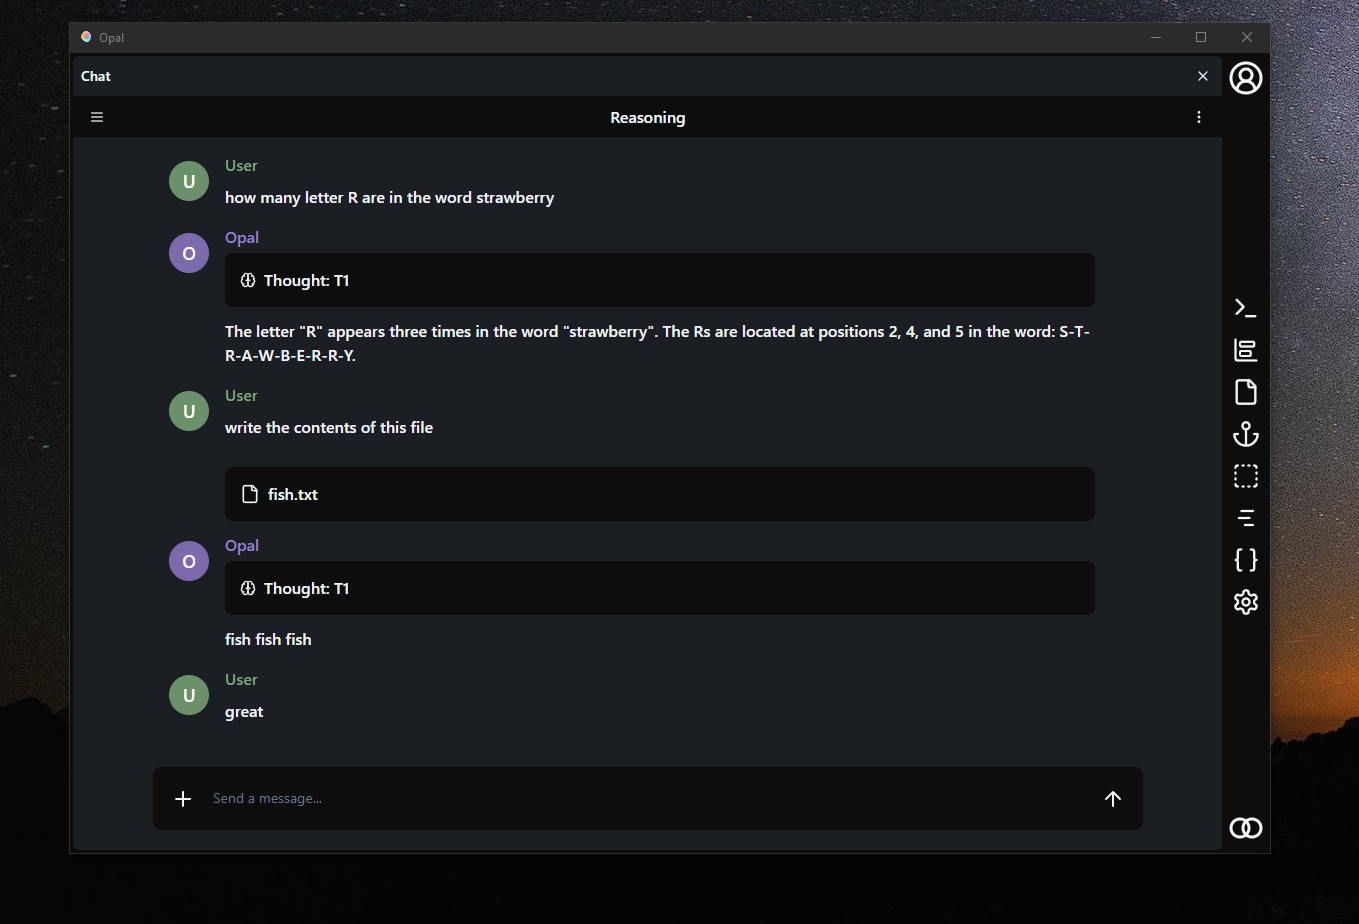
Task: Click the curly braces icon
Action: pos(1245,560)
